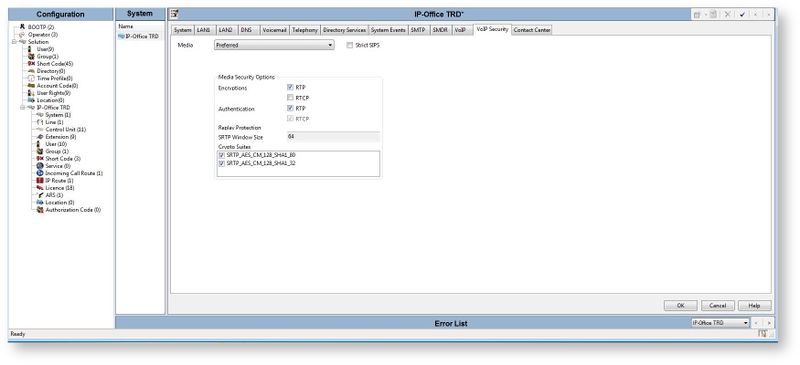Uncheck Authentication RTP checkbox
This screenshot has height=365, width=800.
point(290,108)
